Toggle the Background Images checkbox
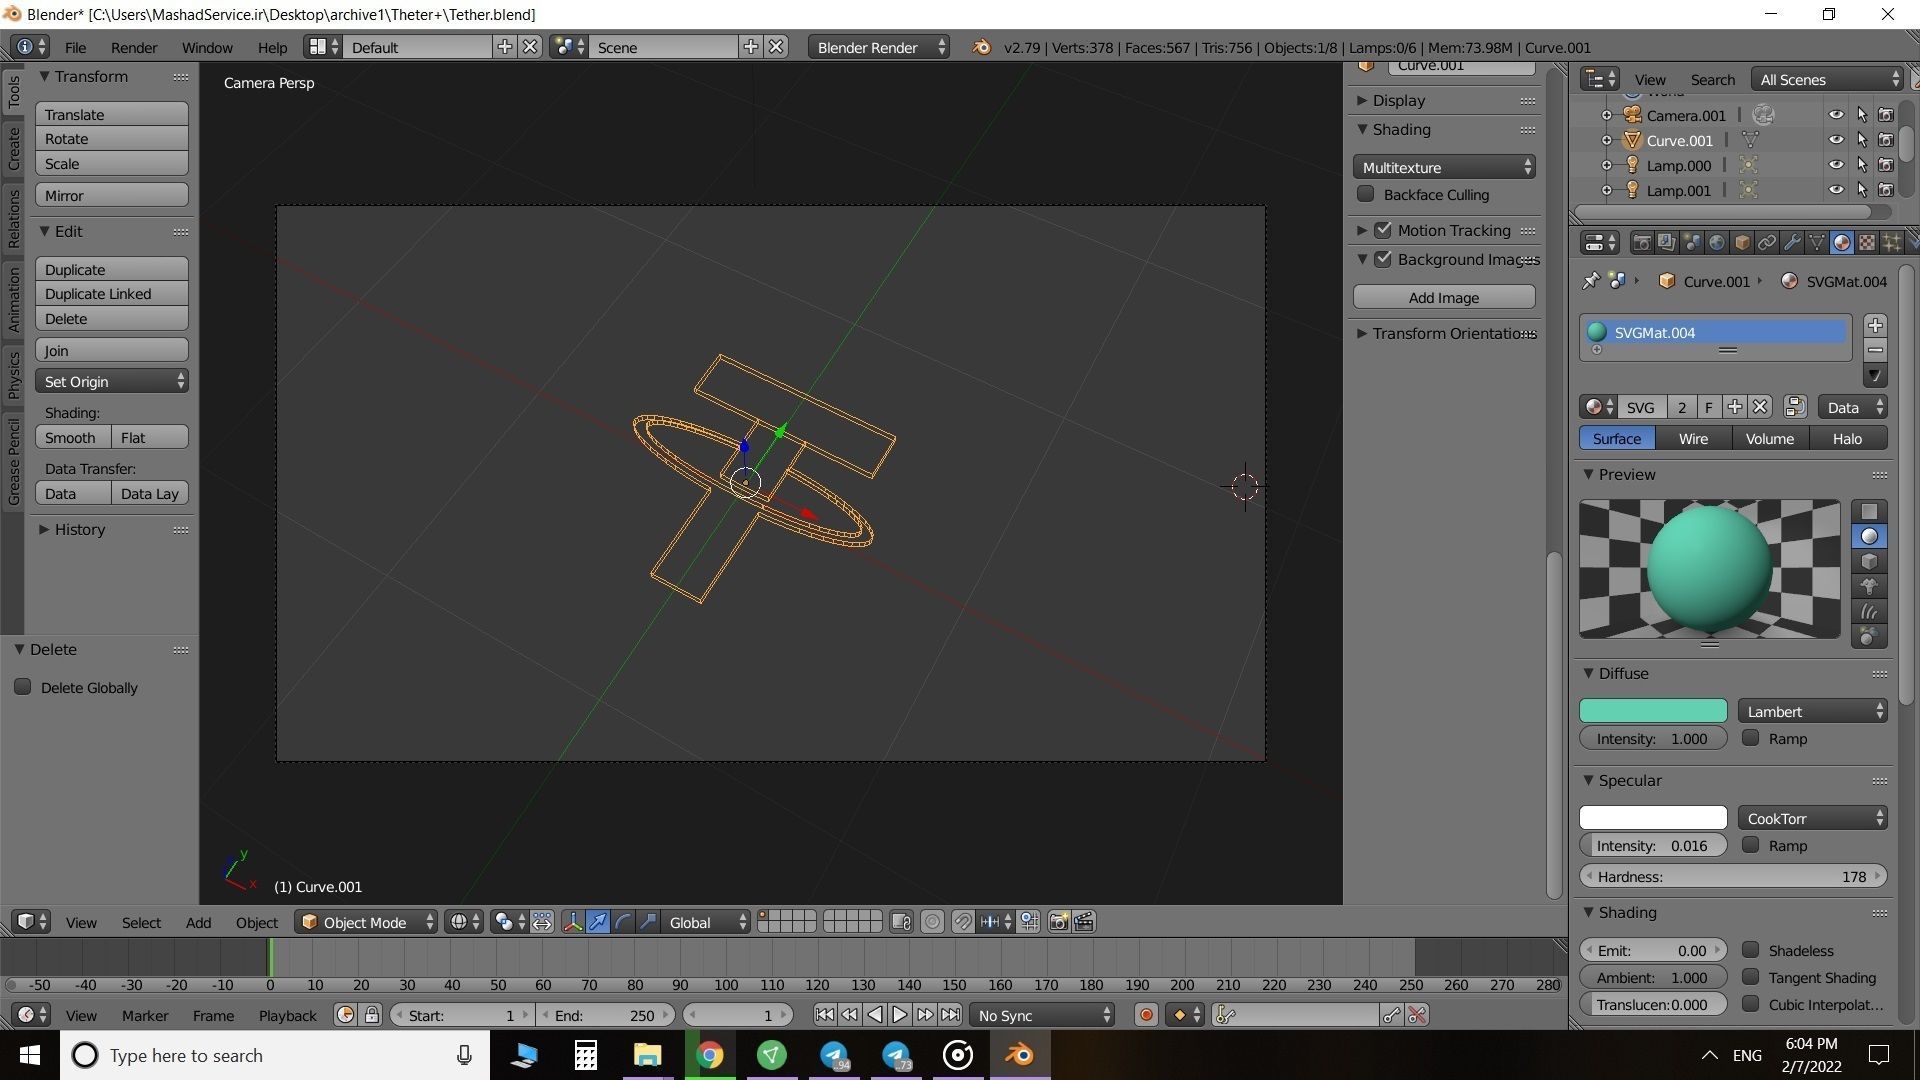The height and width of the screenshot is (1080, 1920). coord(1383,259)
